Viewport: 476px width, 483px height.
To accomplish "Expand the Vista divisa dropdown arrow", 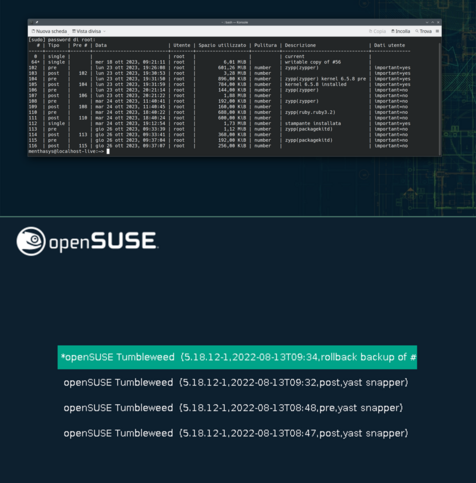I will coord(104,31).
